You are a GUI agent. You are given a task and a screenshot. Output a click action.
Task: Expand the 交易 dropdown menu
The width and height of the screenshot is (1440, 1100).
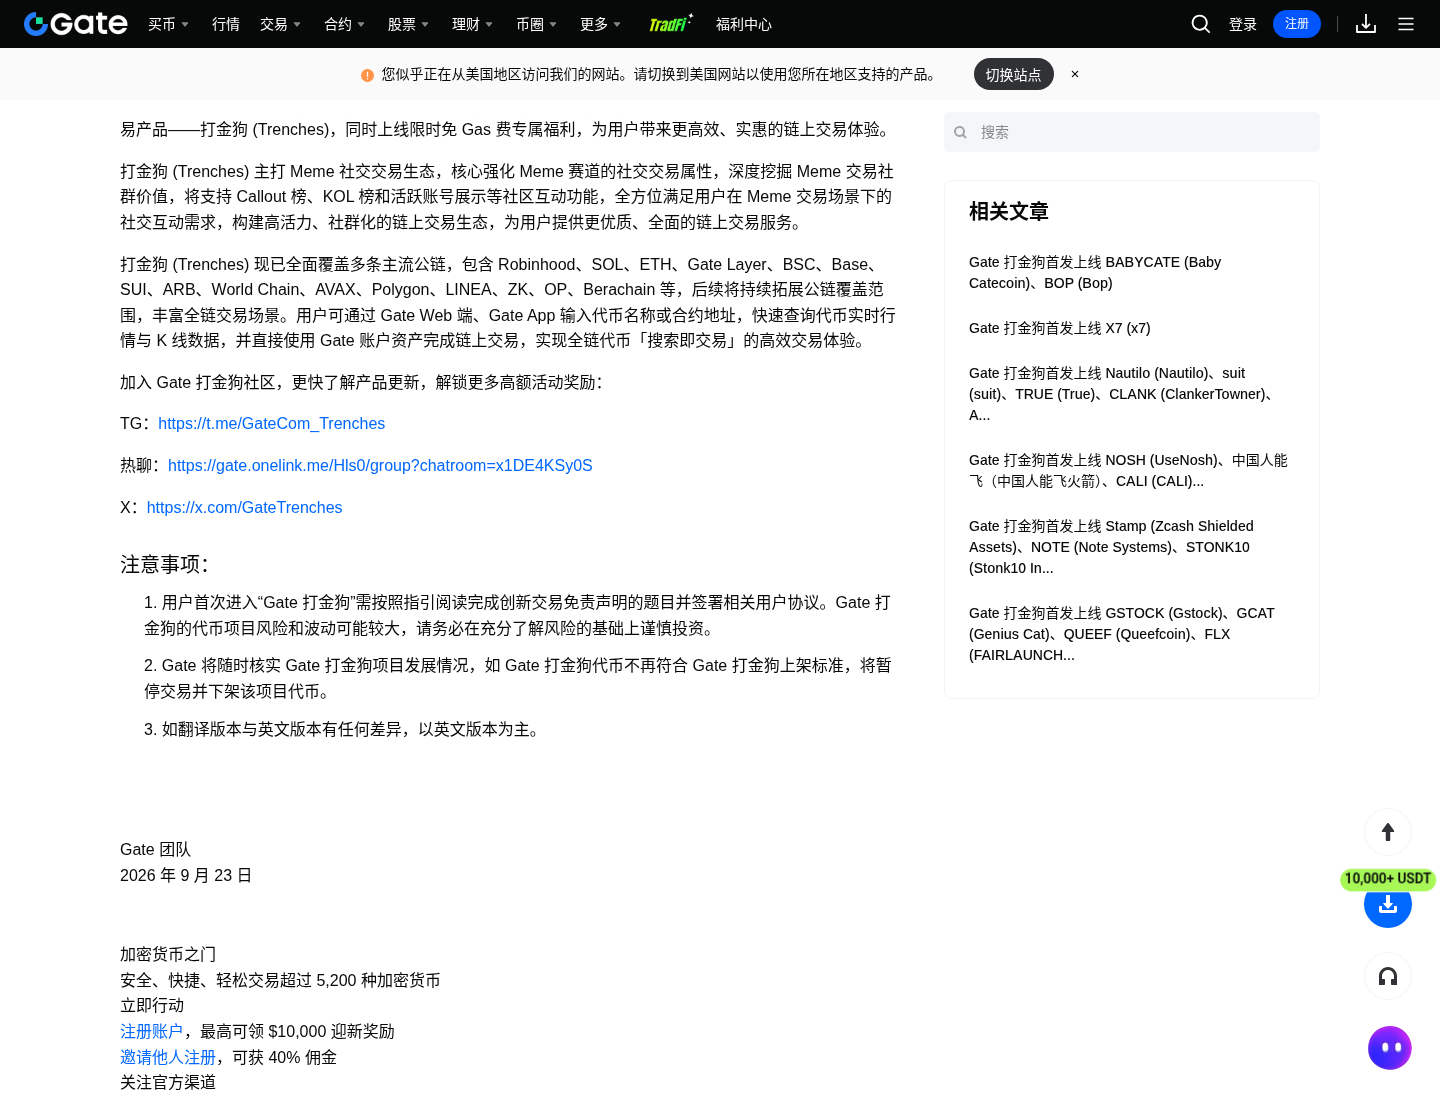pos(280,24)
